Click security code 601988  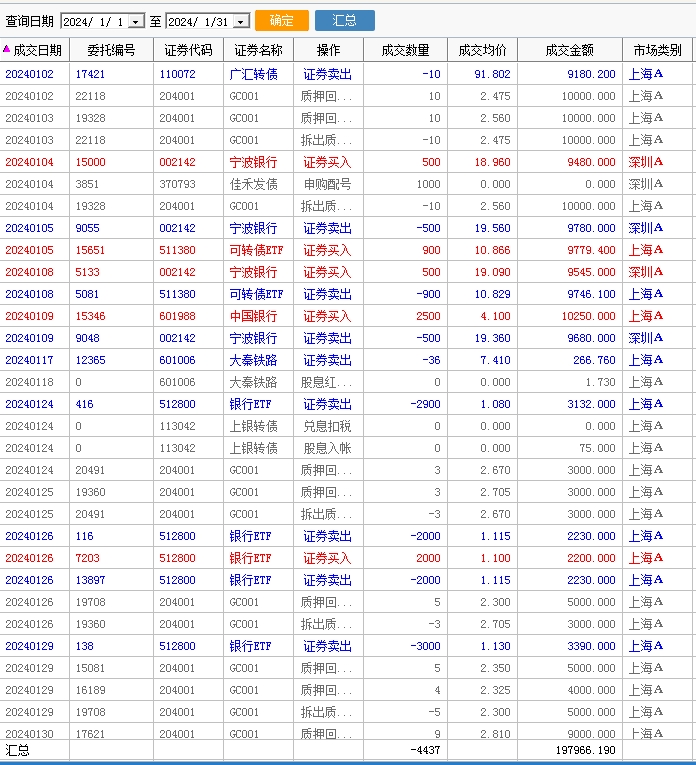tap(177, 316)
